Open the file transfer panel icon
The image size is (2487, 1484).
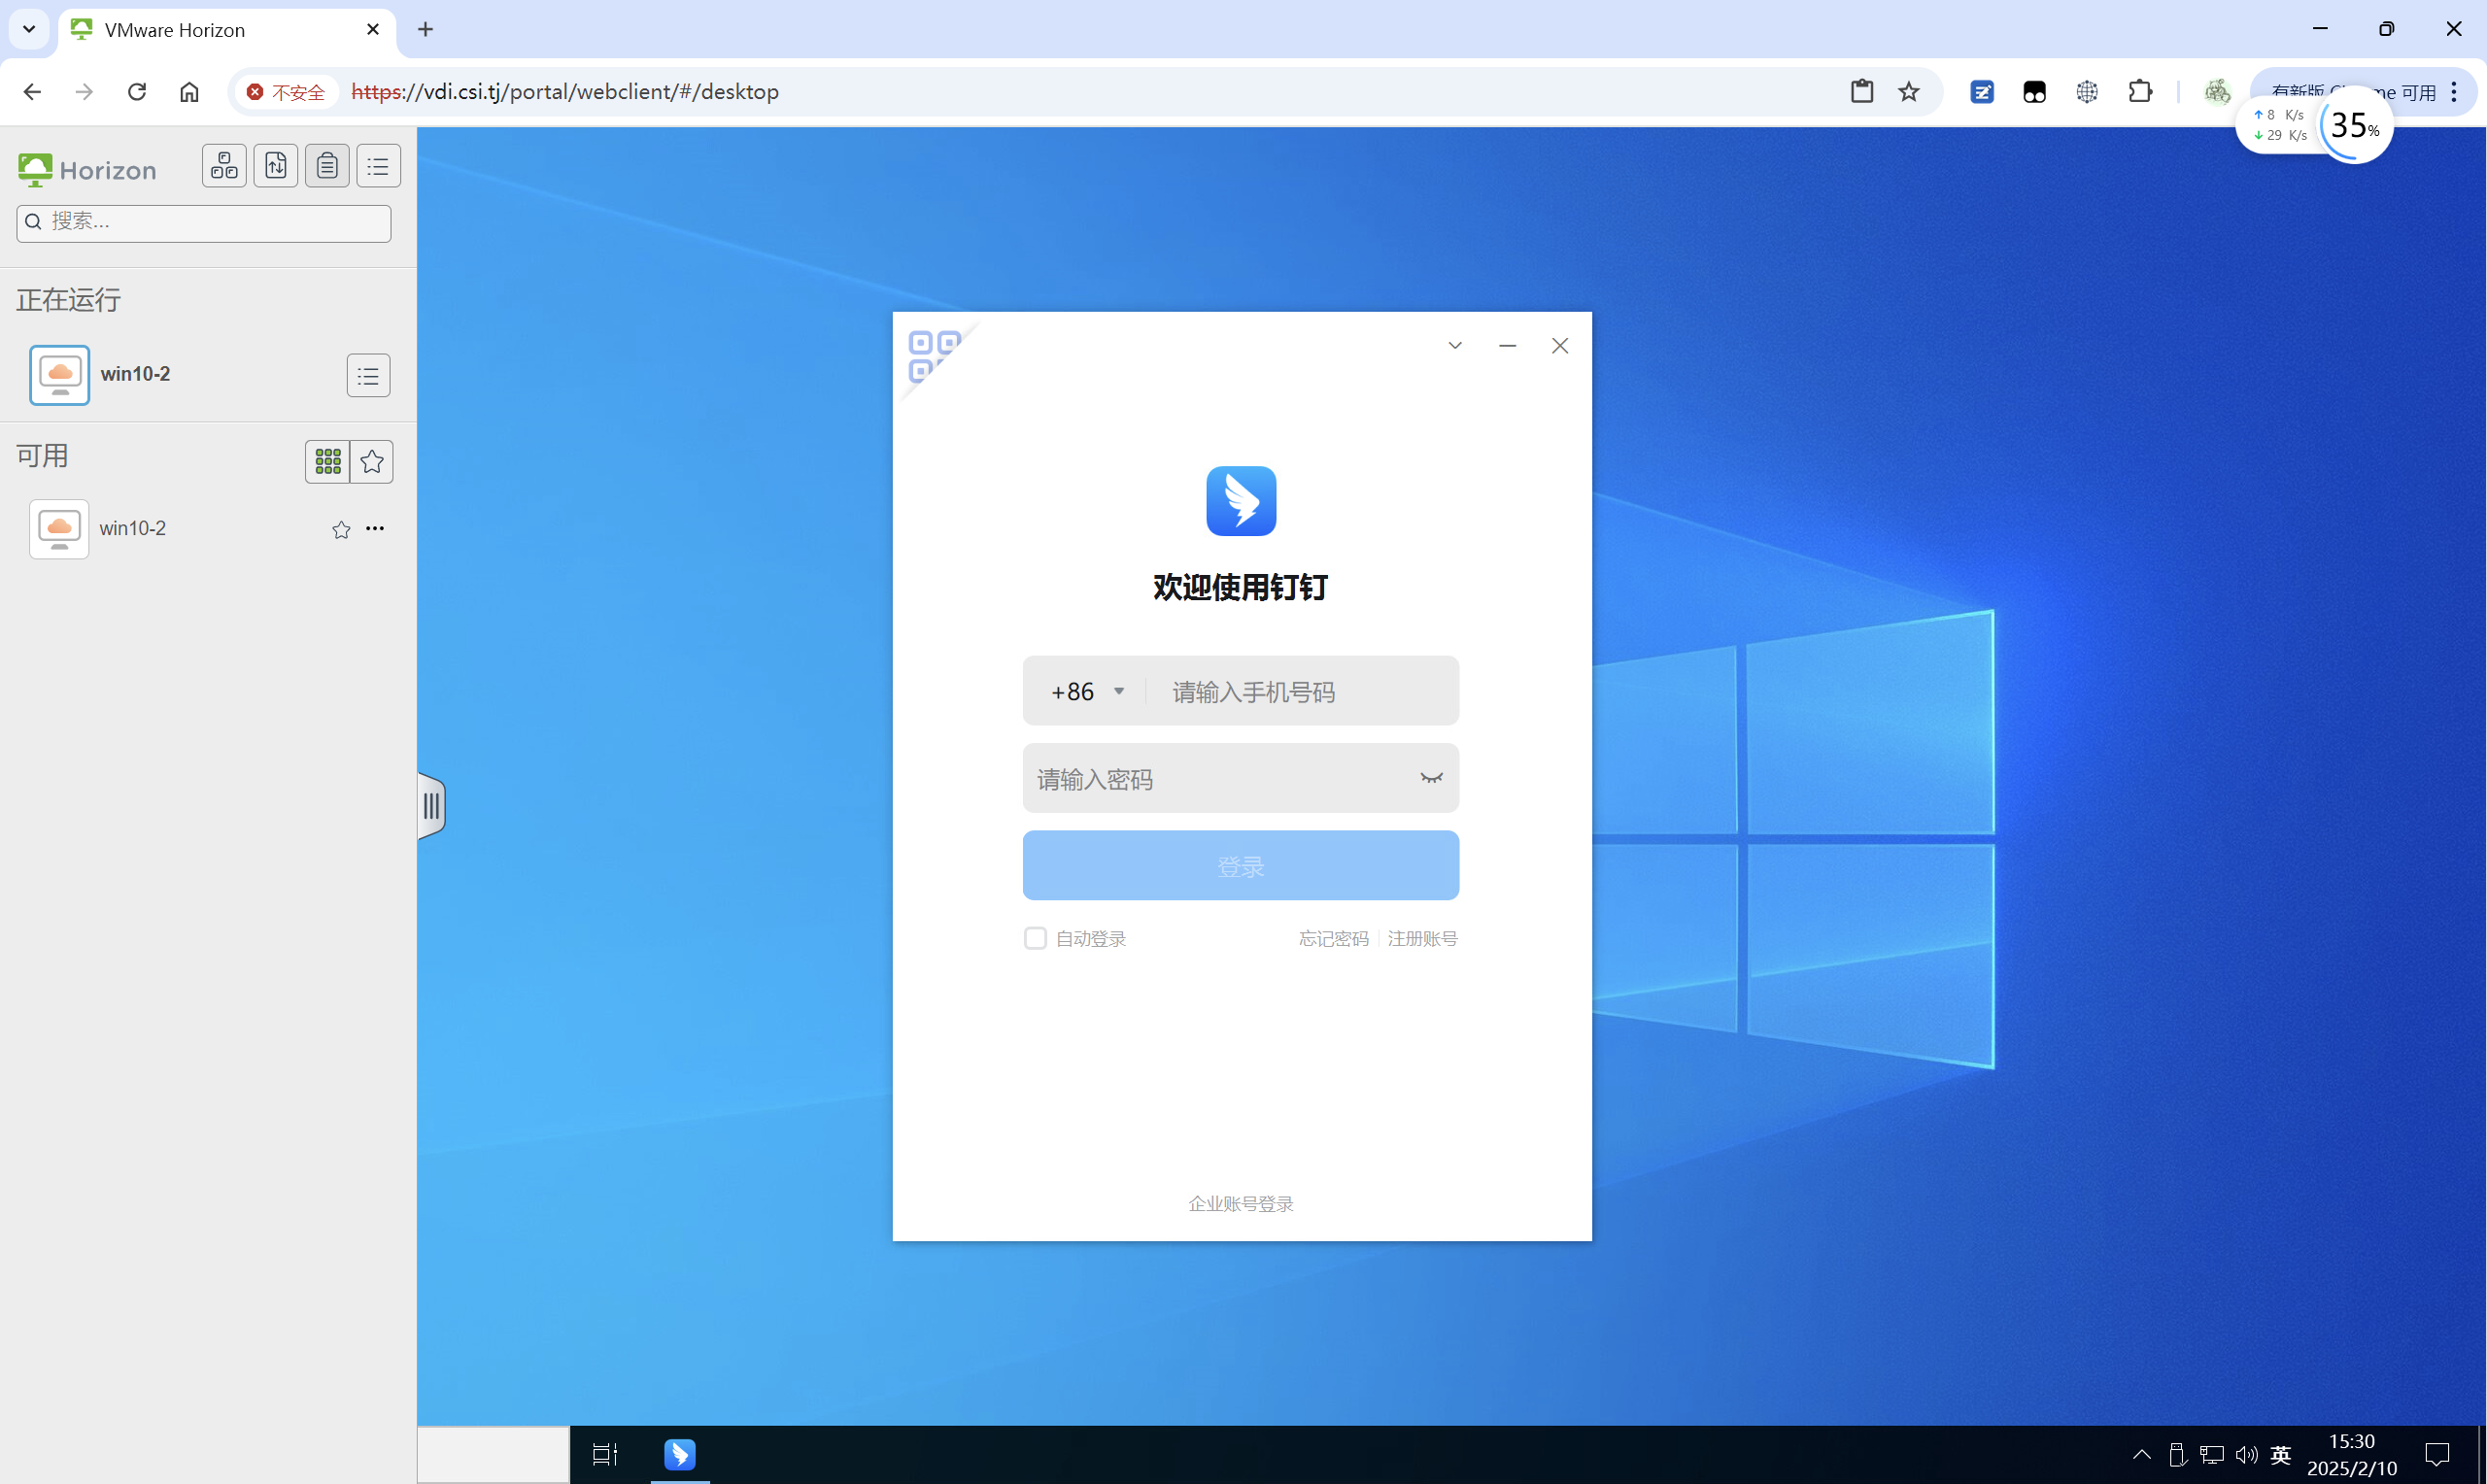pyautogui.click(x=275, y=166)
